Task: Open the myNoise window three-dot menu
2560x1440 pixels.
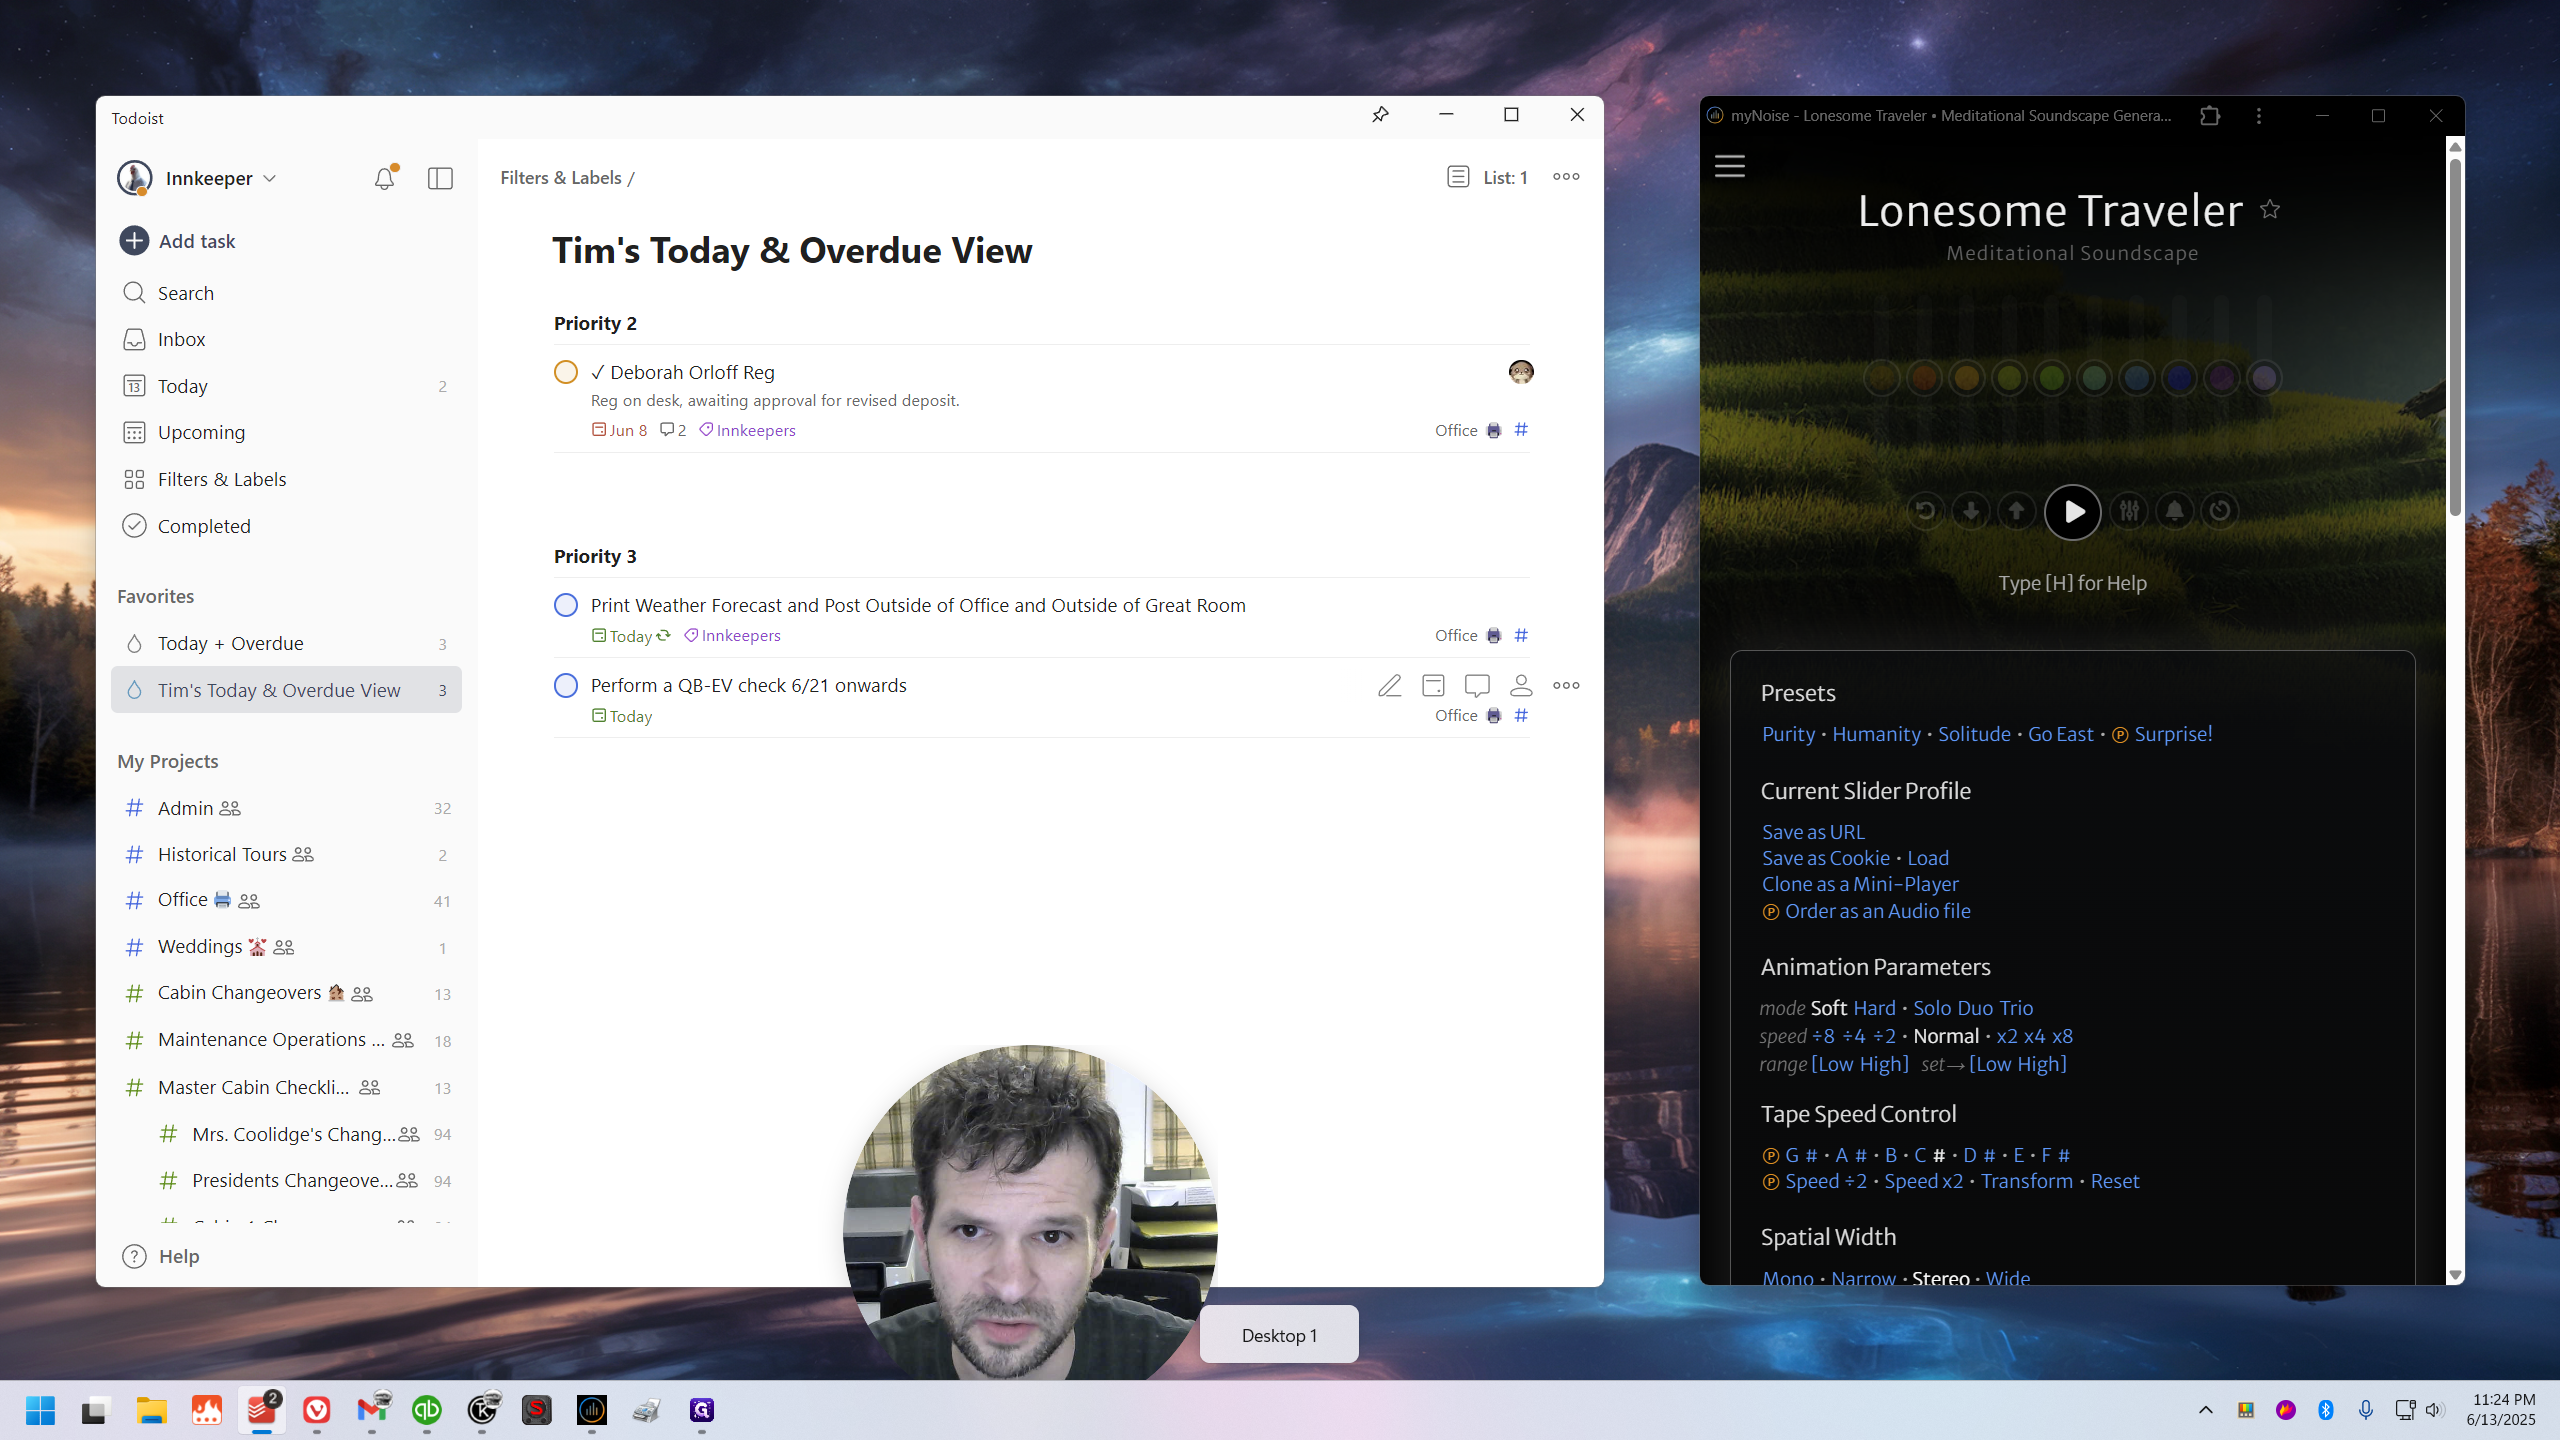Action: 2259,116
